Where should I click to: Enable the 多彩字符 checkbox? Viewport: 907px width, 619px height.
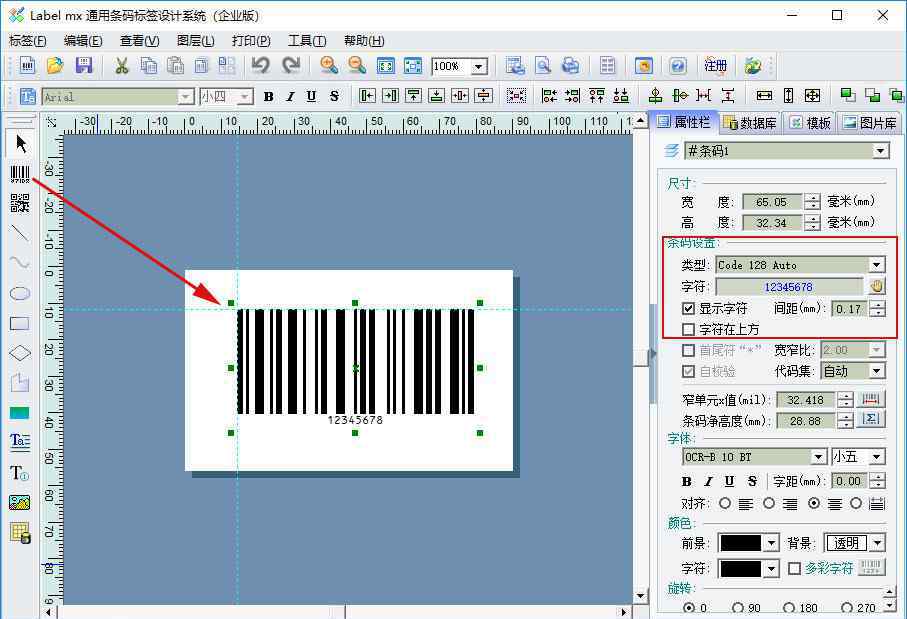795,569
